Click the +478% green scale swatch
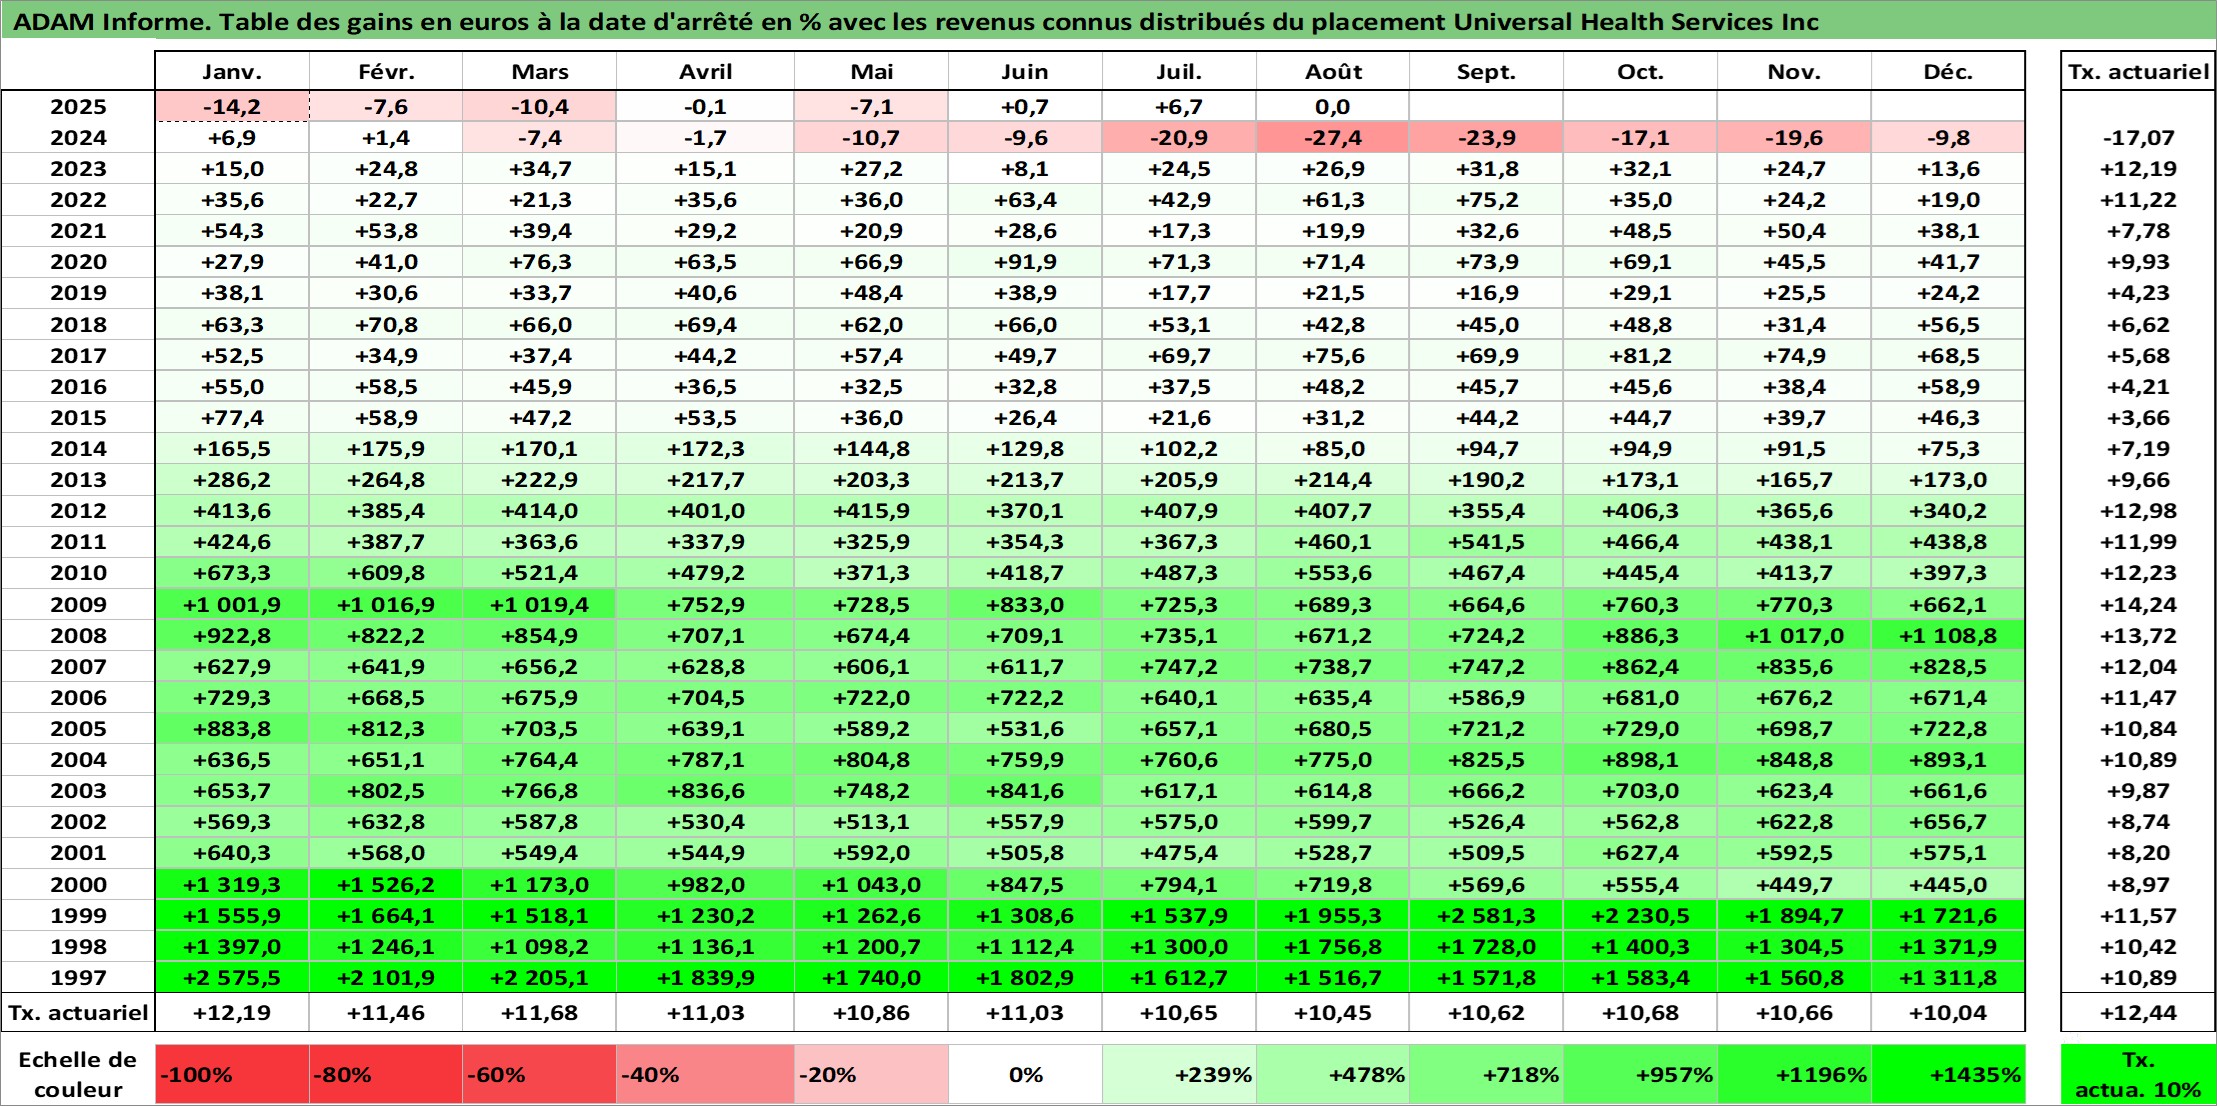Viewport: 2217px width, 1106px height. pos(1333,1075)
